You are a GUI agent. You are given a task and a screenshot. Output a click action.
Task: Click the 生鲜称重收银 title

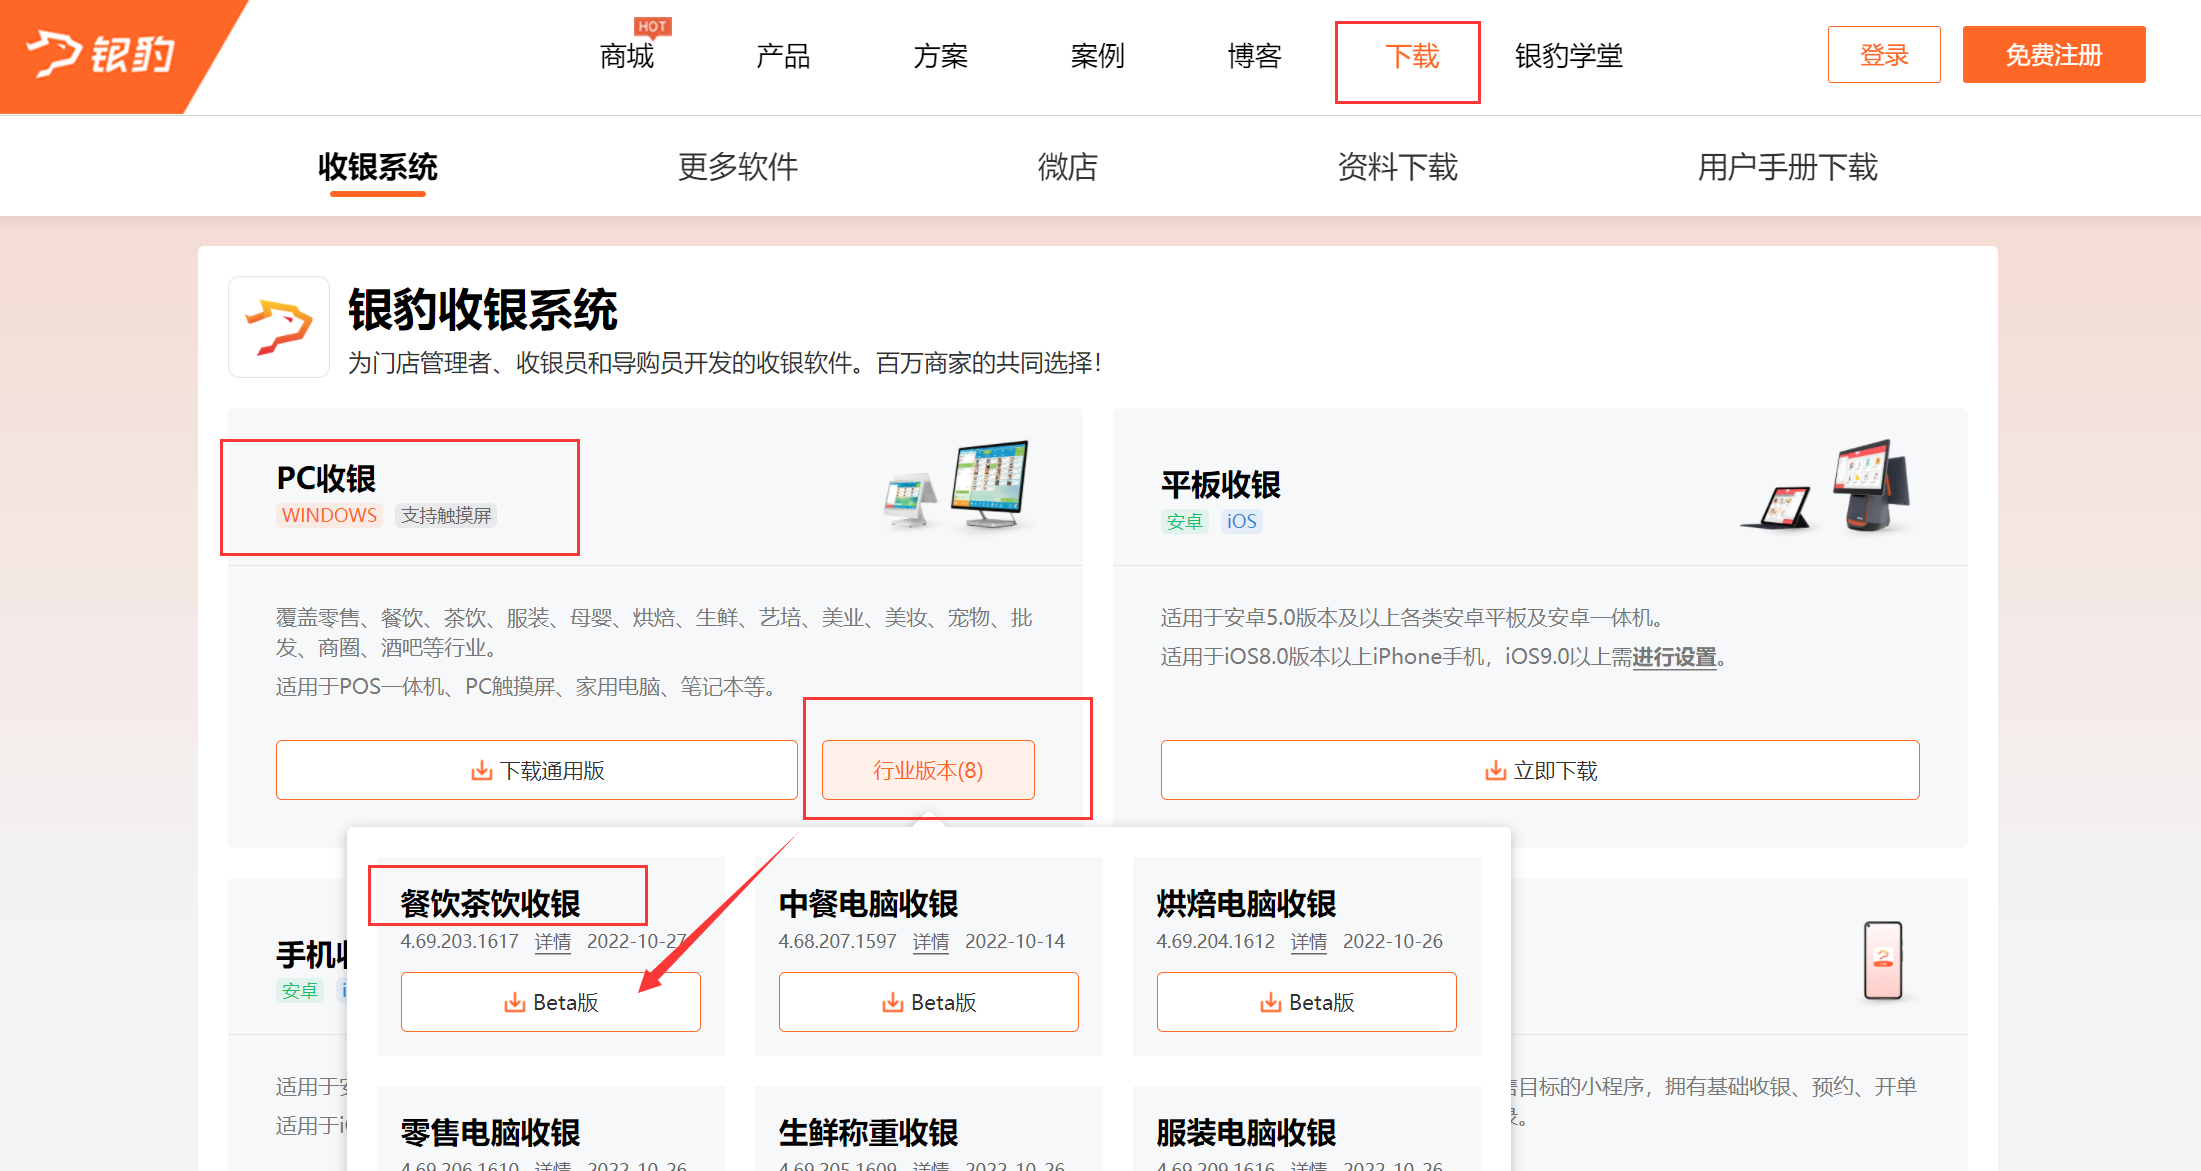pyautogui.click(x=868, y=1133)
